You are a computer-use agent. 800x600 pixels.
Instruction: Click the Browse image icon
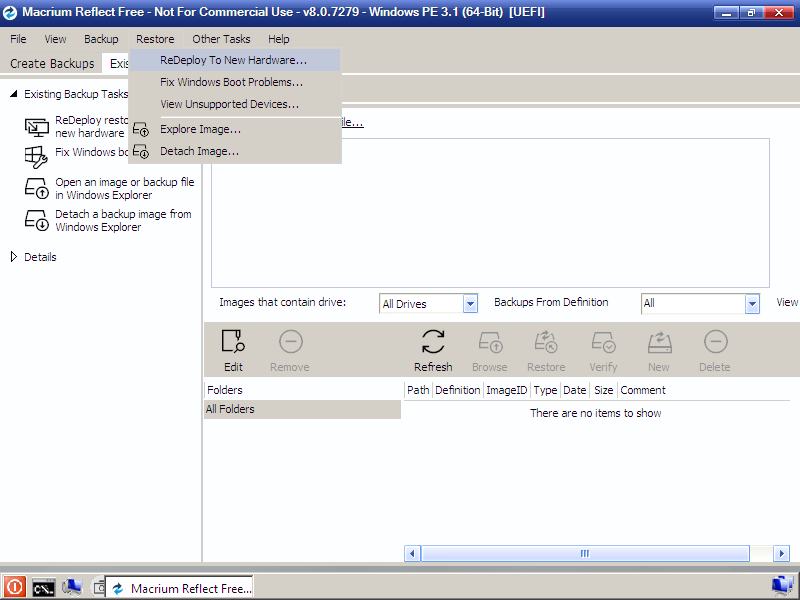[x=490, y=342]
